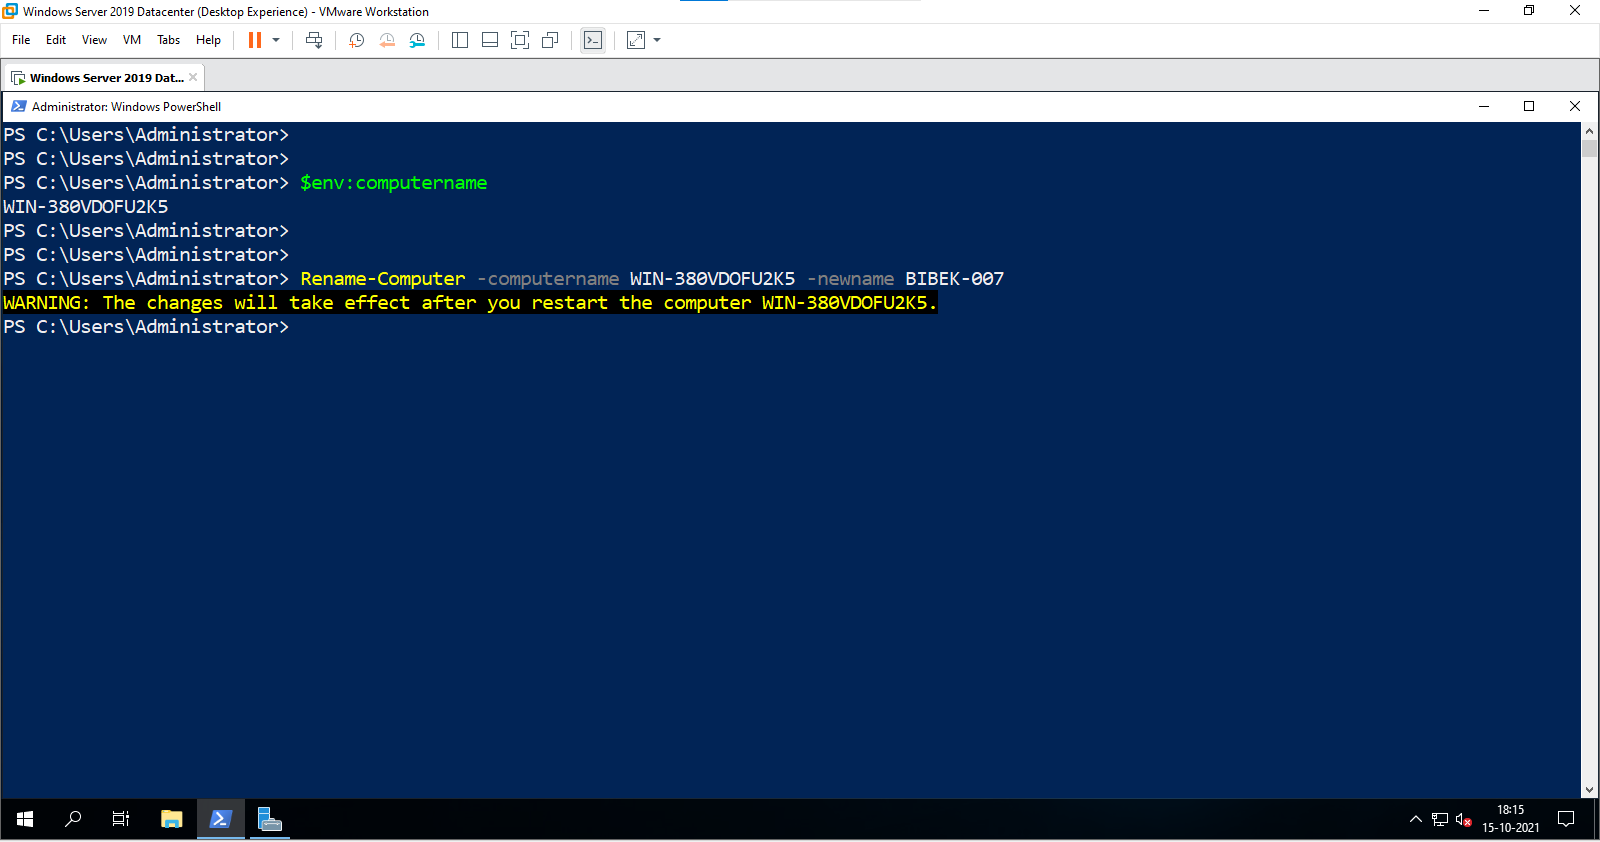
Task: Click the muted volume tray icon
Action: (1464, 819)
